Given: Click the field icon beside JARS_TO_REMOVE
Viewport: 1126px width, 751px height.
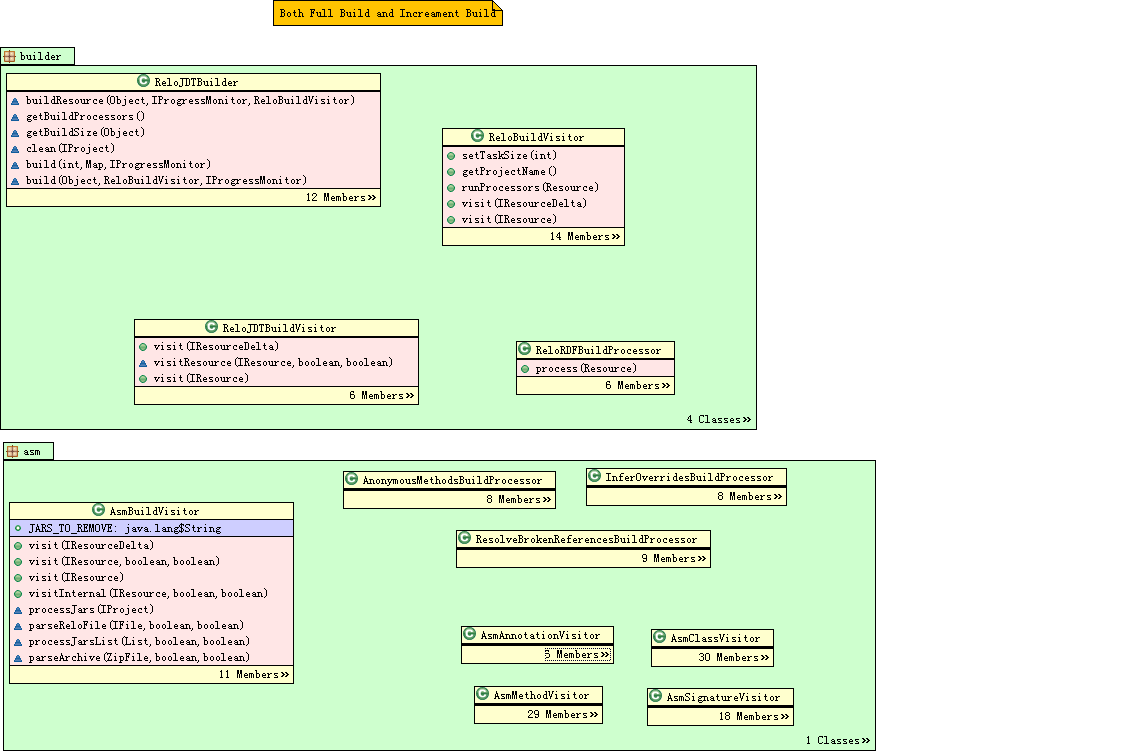Looking at the screenshot, I should click(18, 528).
